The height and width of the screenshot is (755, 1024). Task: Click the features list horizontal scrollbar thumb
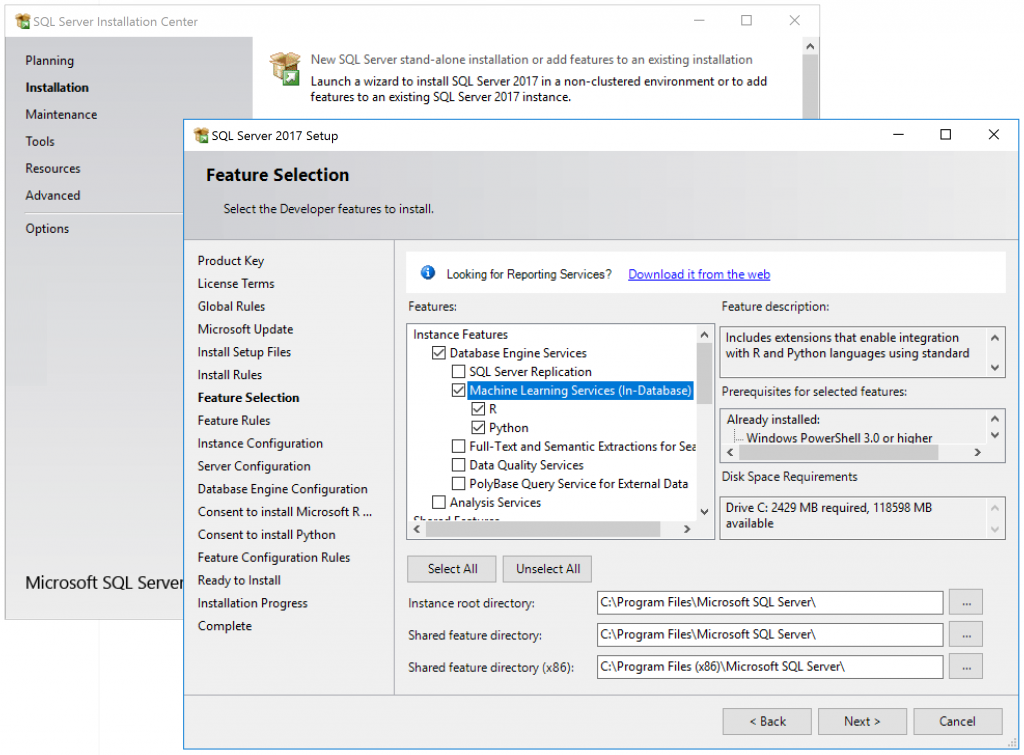point(543,529)
